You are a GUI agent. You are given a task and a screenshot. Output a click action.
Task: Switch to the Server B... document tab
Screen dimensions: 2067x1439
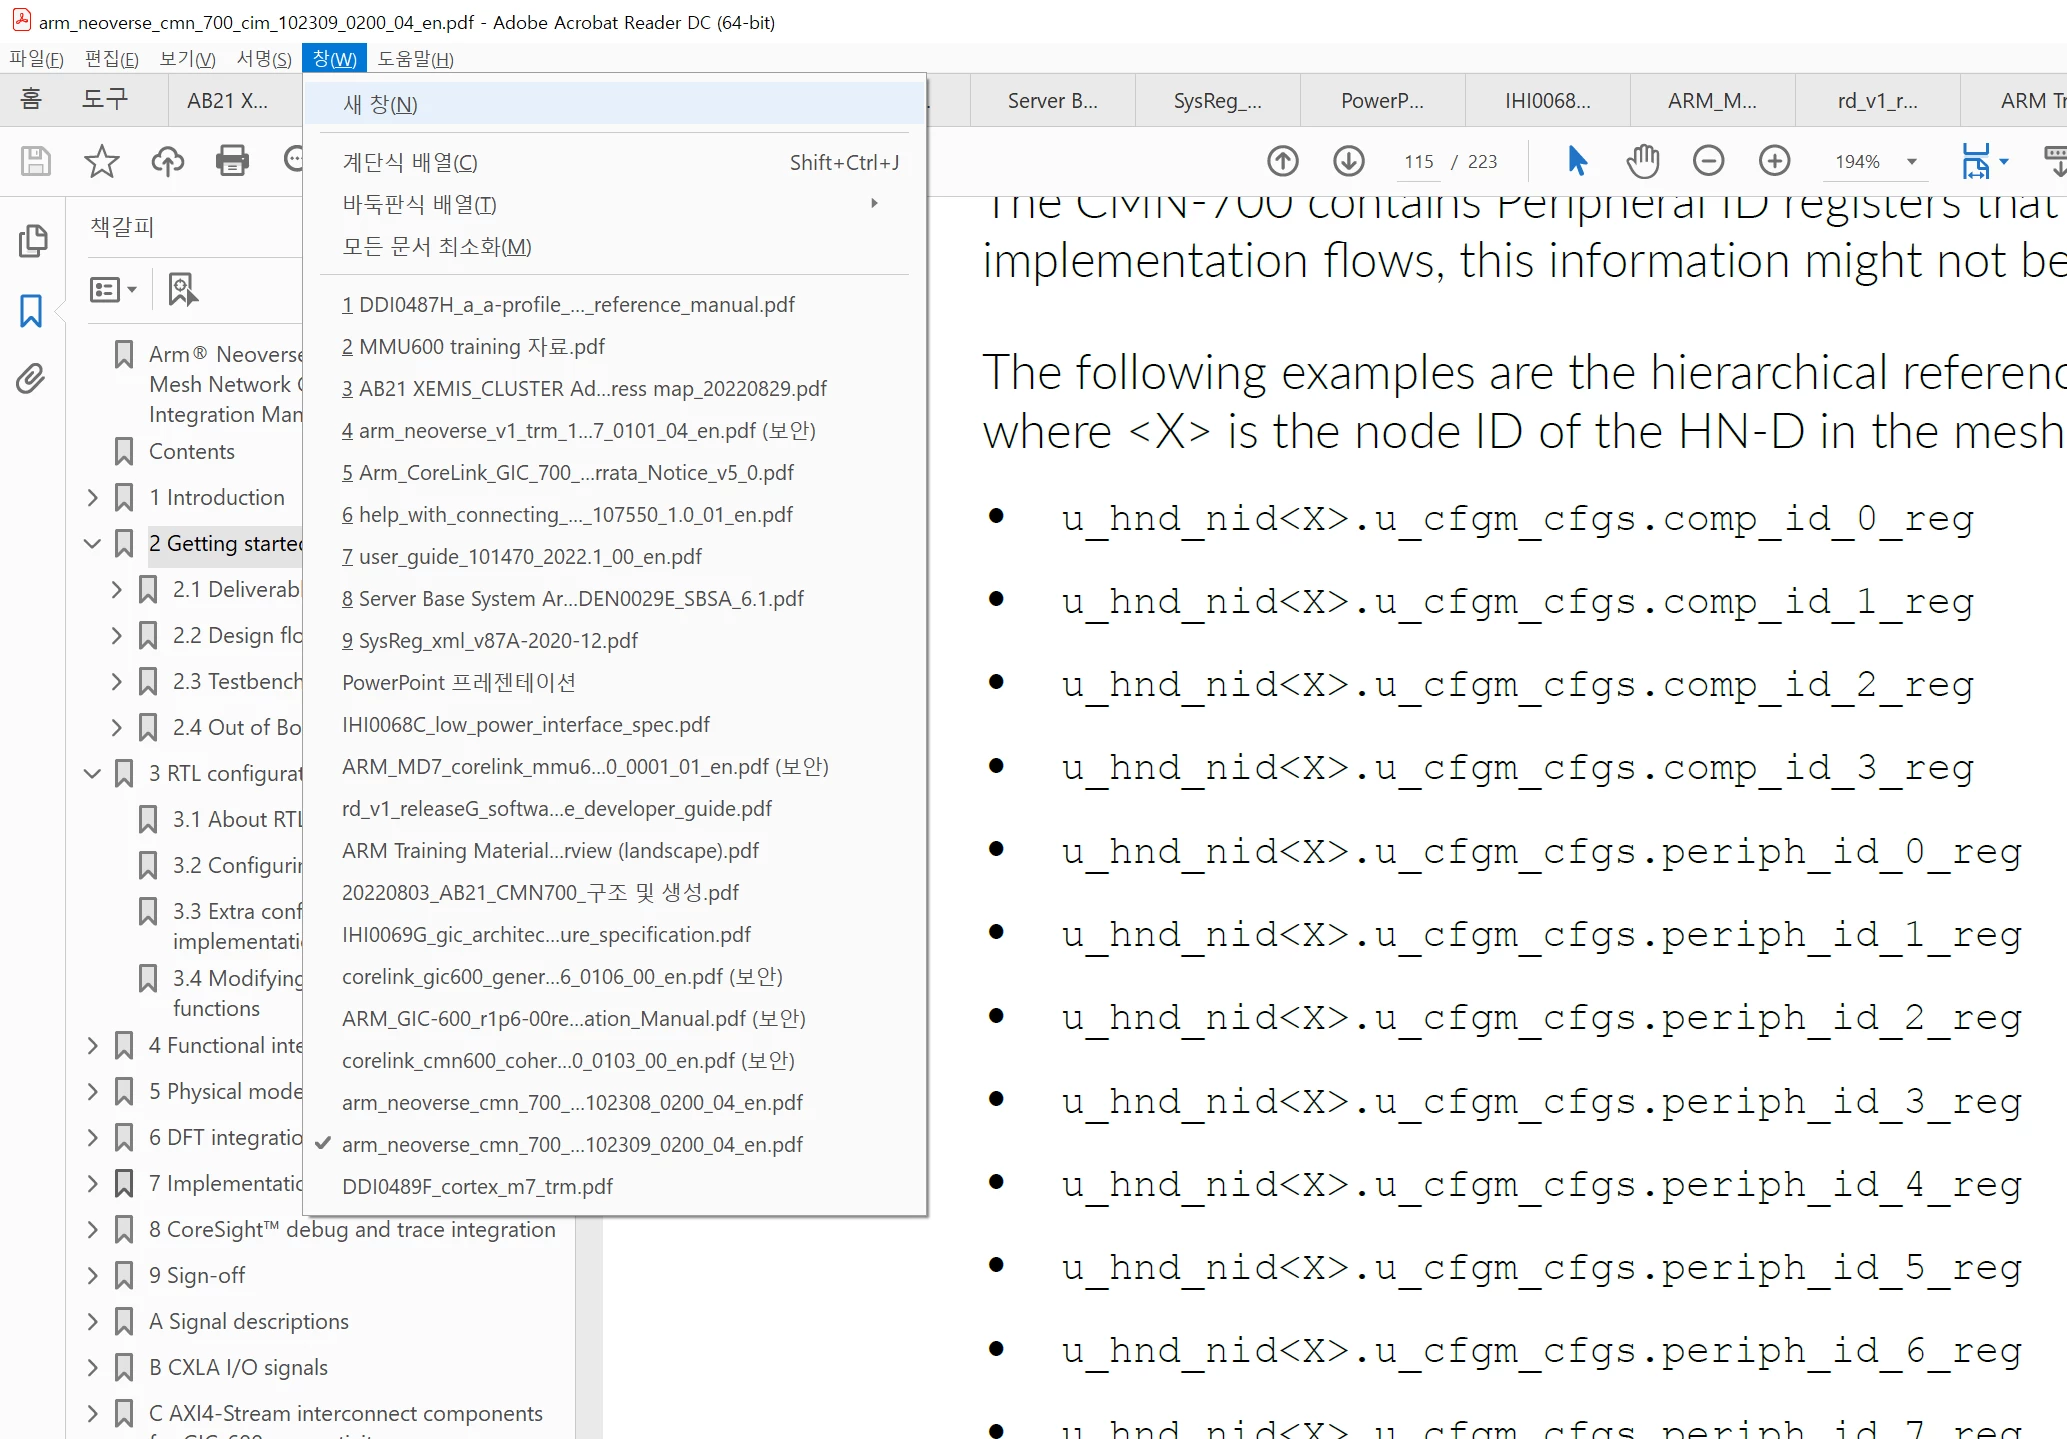[x=1052, y=101]
